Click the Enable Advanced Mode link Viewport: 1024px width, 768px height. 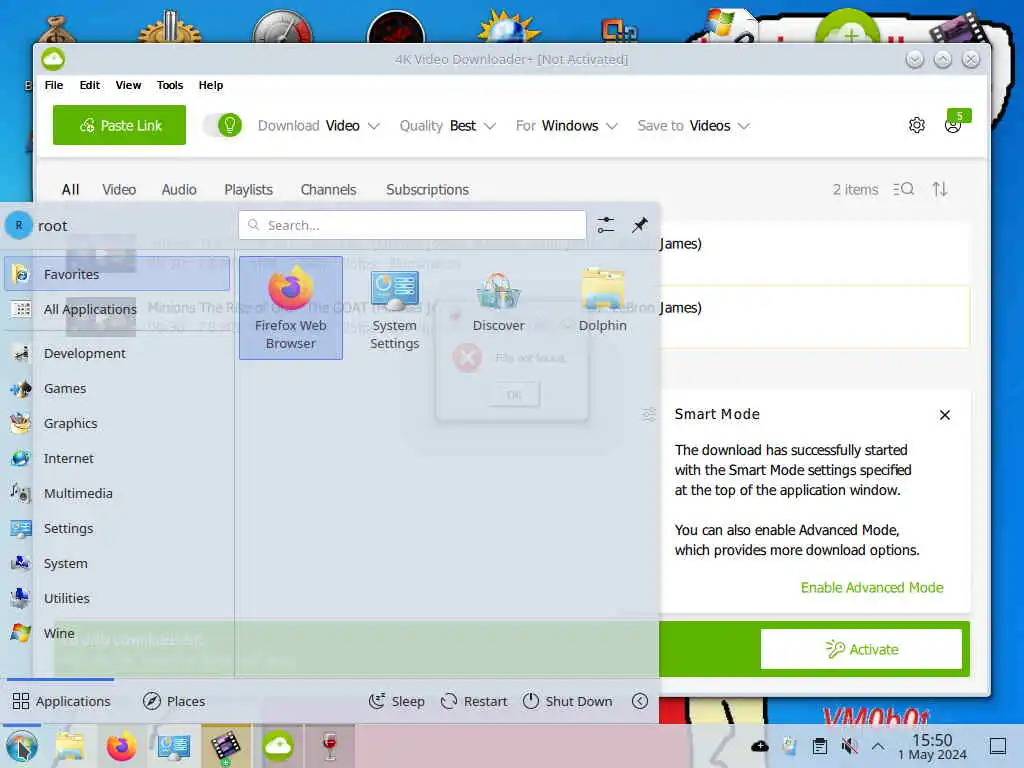point(872,587)
